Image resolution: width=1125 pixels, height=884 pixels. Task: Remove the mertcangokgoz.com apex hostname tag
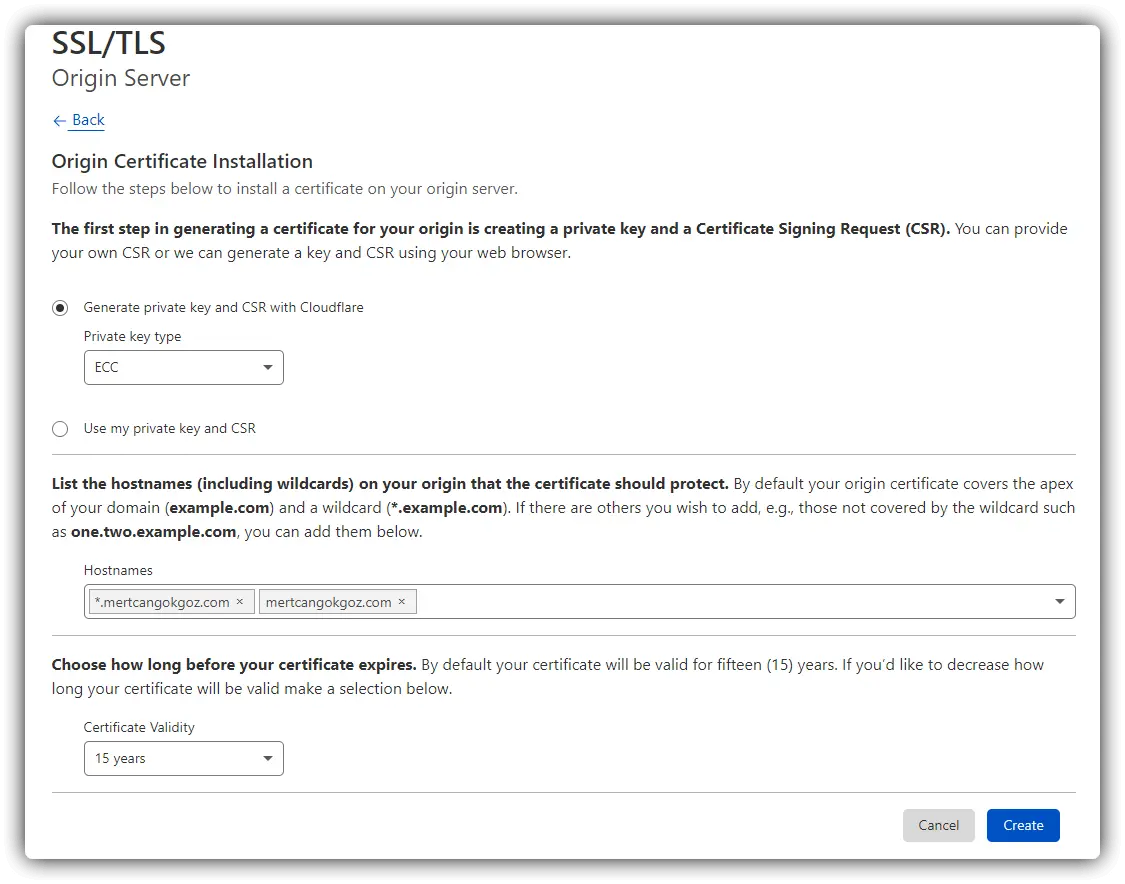pos(402,602)
